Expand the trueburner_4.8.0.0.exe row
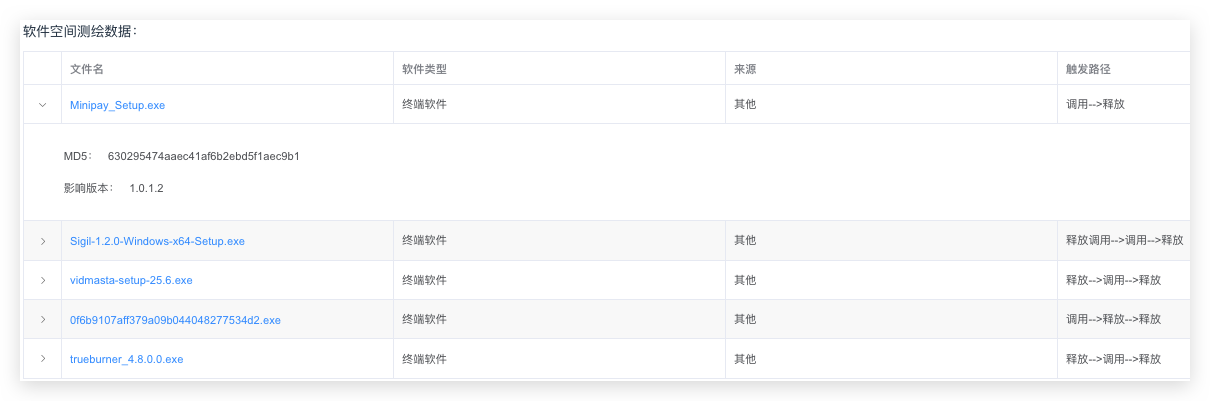Image resolution: width=1210 pixels, height=401 pixels. pos(42,358)
